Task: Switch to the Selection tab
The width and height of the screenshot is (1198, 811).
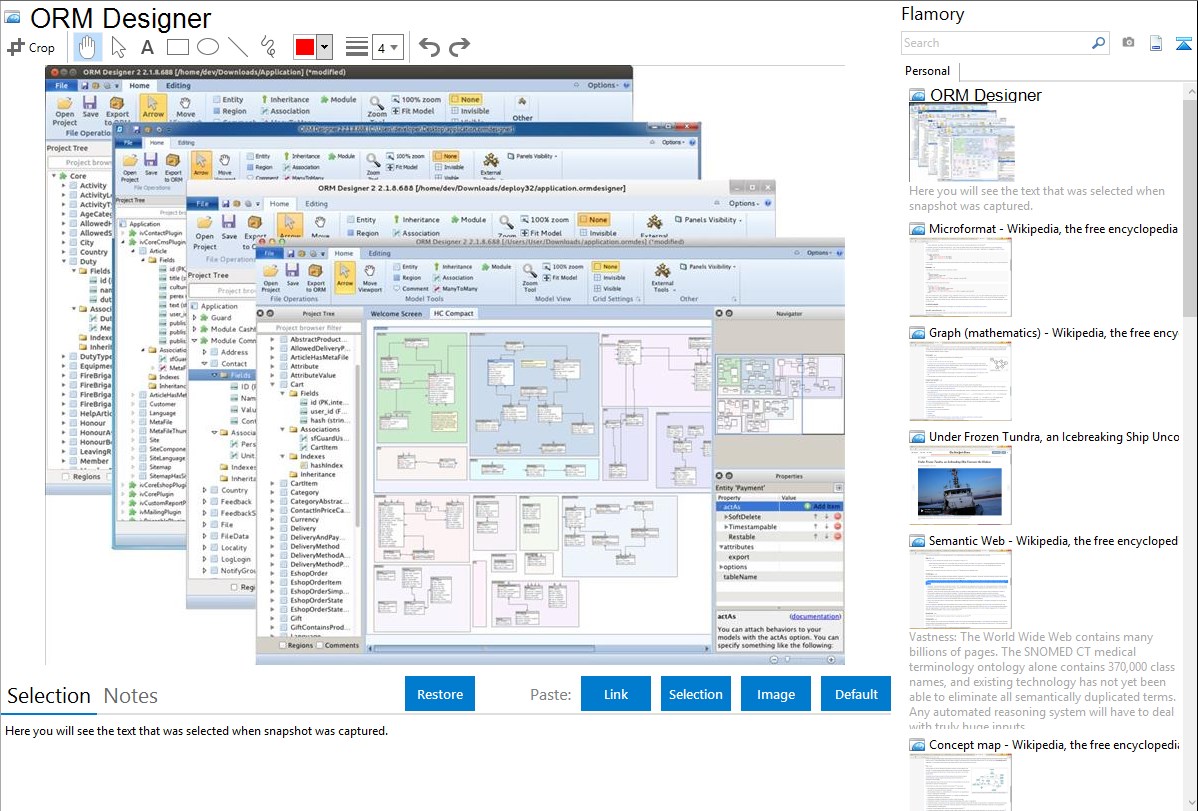Action: click(x=49, y=696)
